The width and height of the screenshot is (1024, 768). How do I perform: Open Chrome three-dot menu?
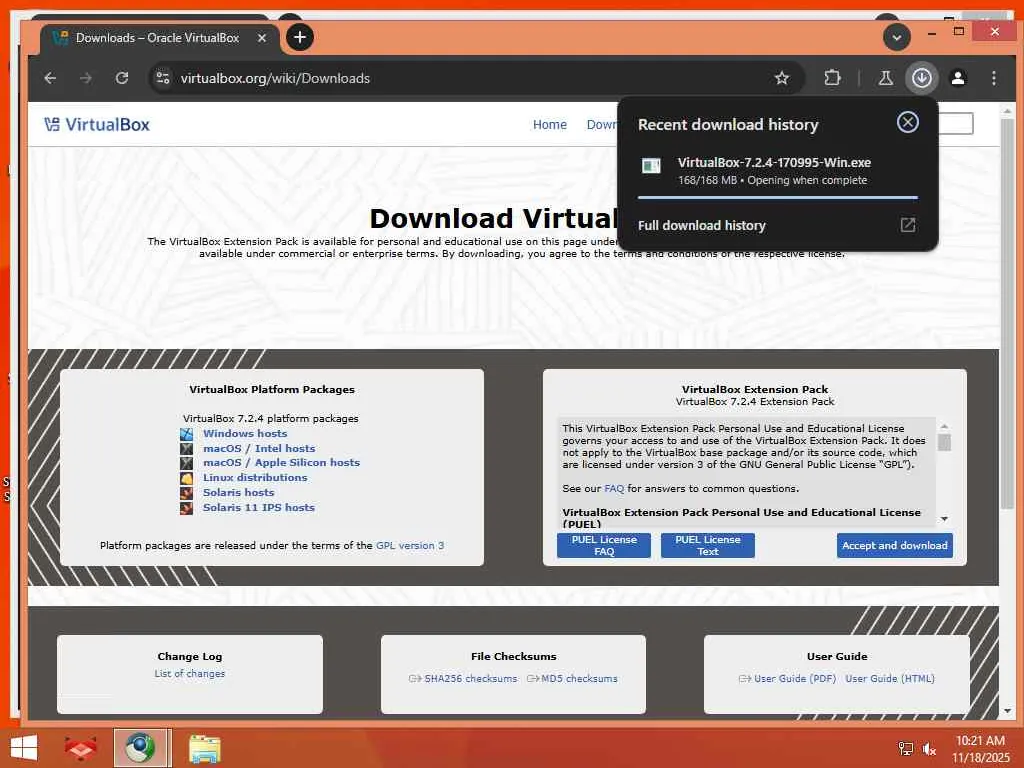pyautogui.click(x=993, y=78)
